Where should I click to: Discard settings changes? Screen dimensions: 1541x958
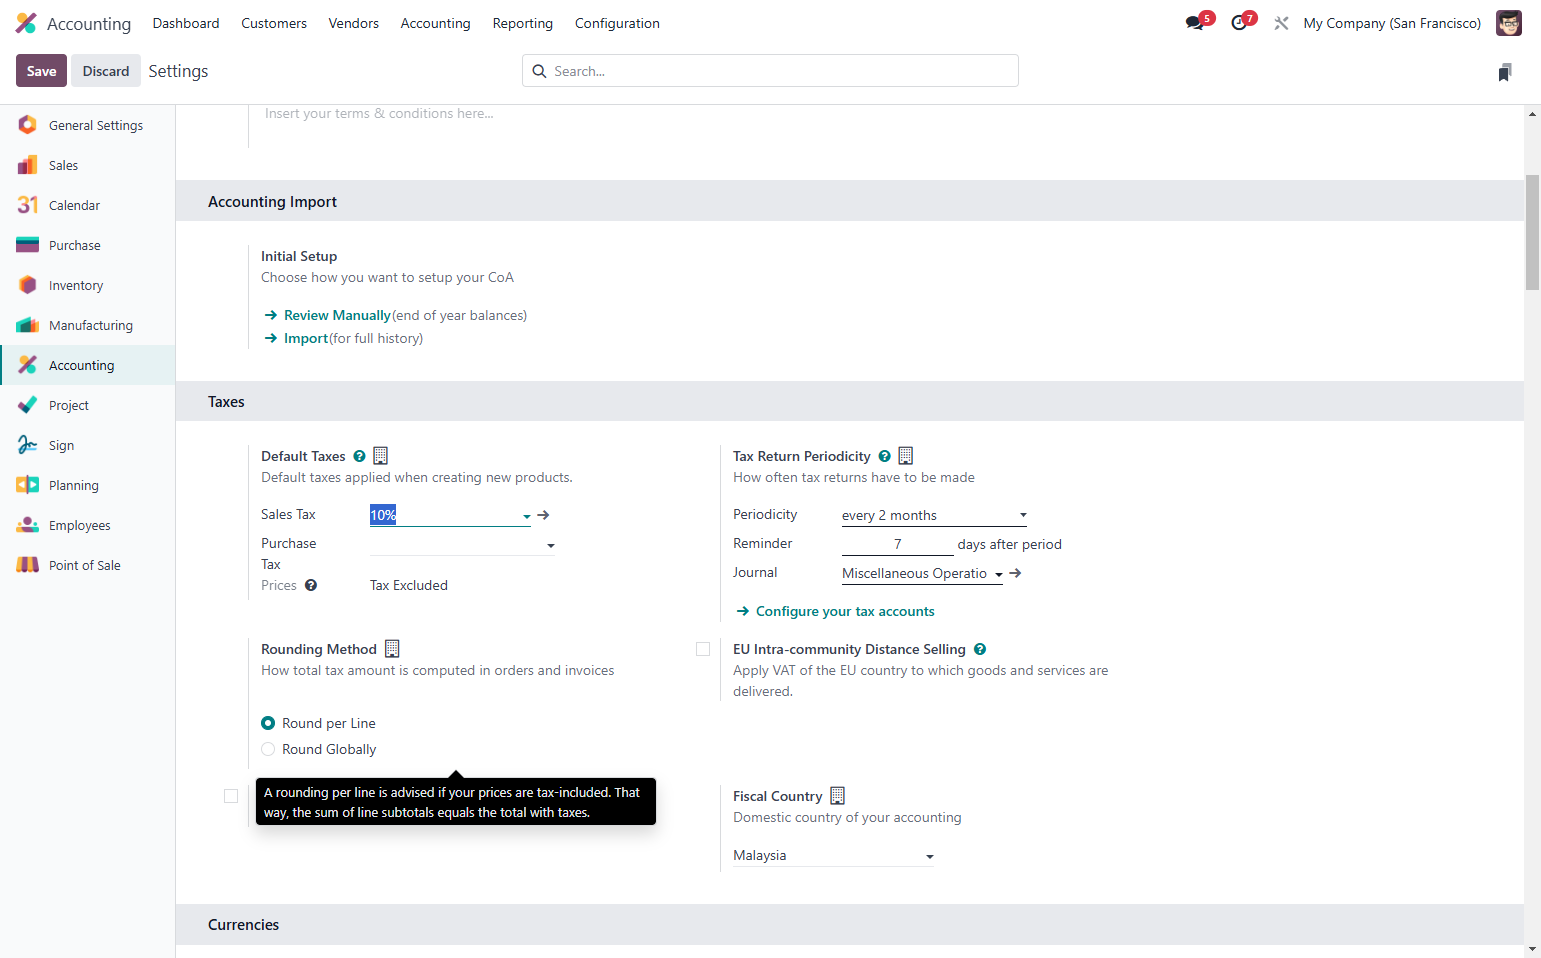coord(106,71)
